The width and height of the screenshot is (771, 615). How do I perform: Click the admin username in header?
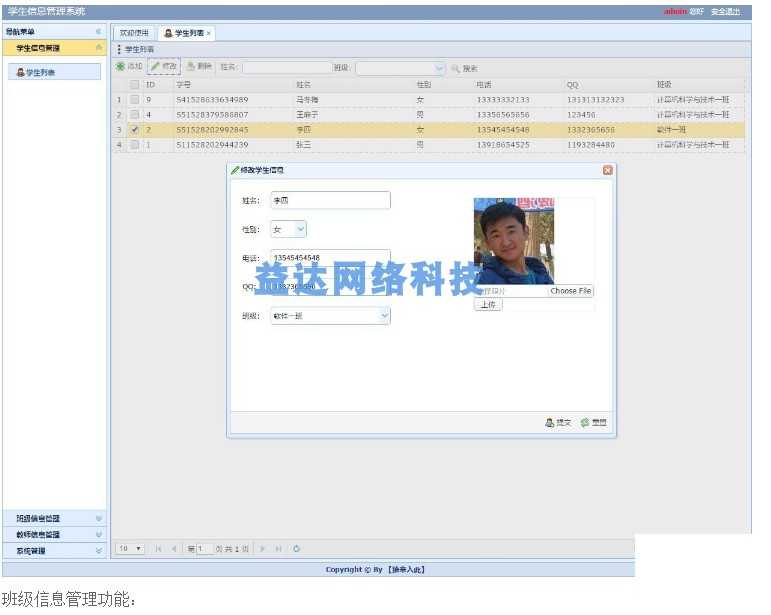[675, 11]
